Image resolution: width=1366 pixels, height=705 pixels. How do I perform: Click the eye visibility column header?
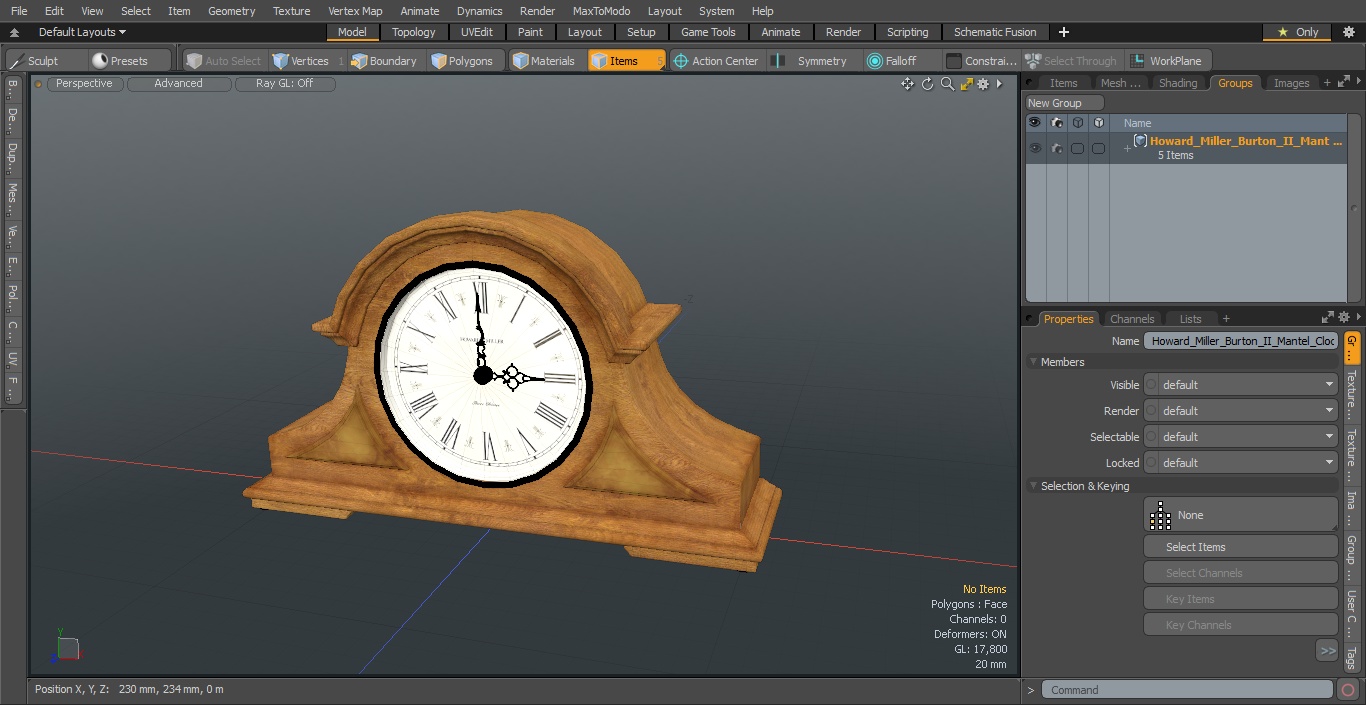point(1035,123)
